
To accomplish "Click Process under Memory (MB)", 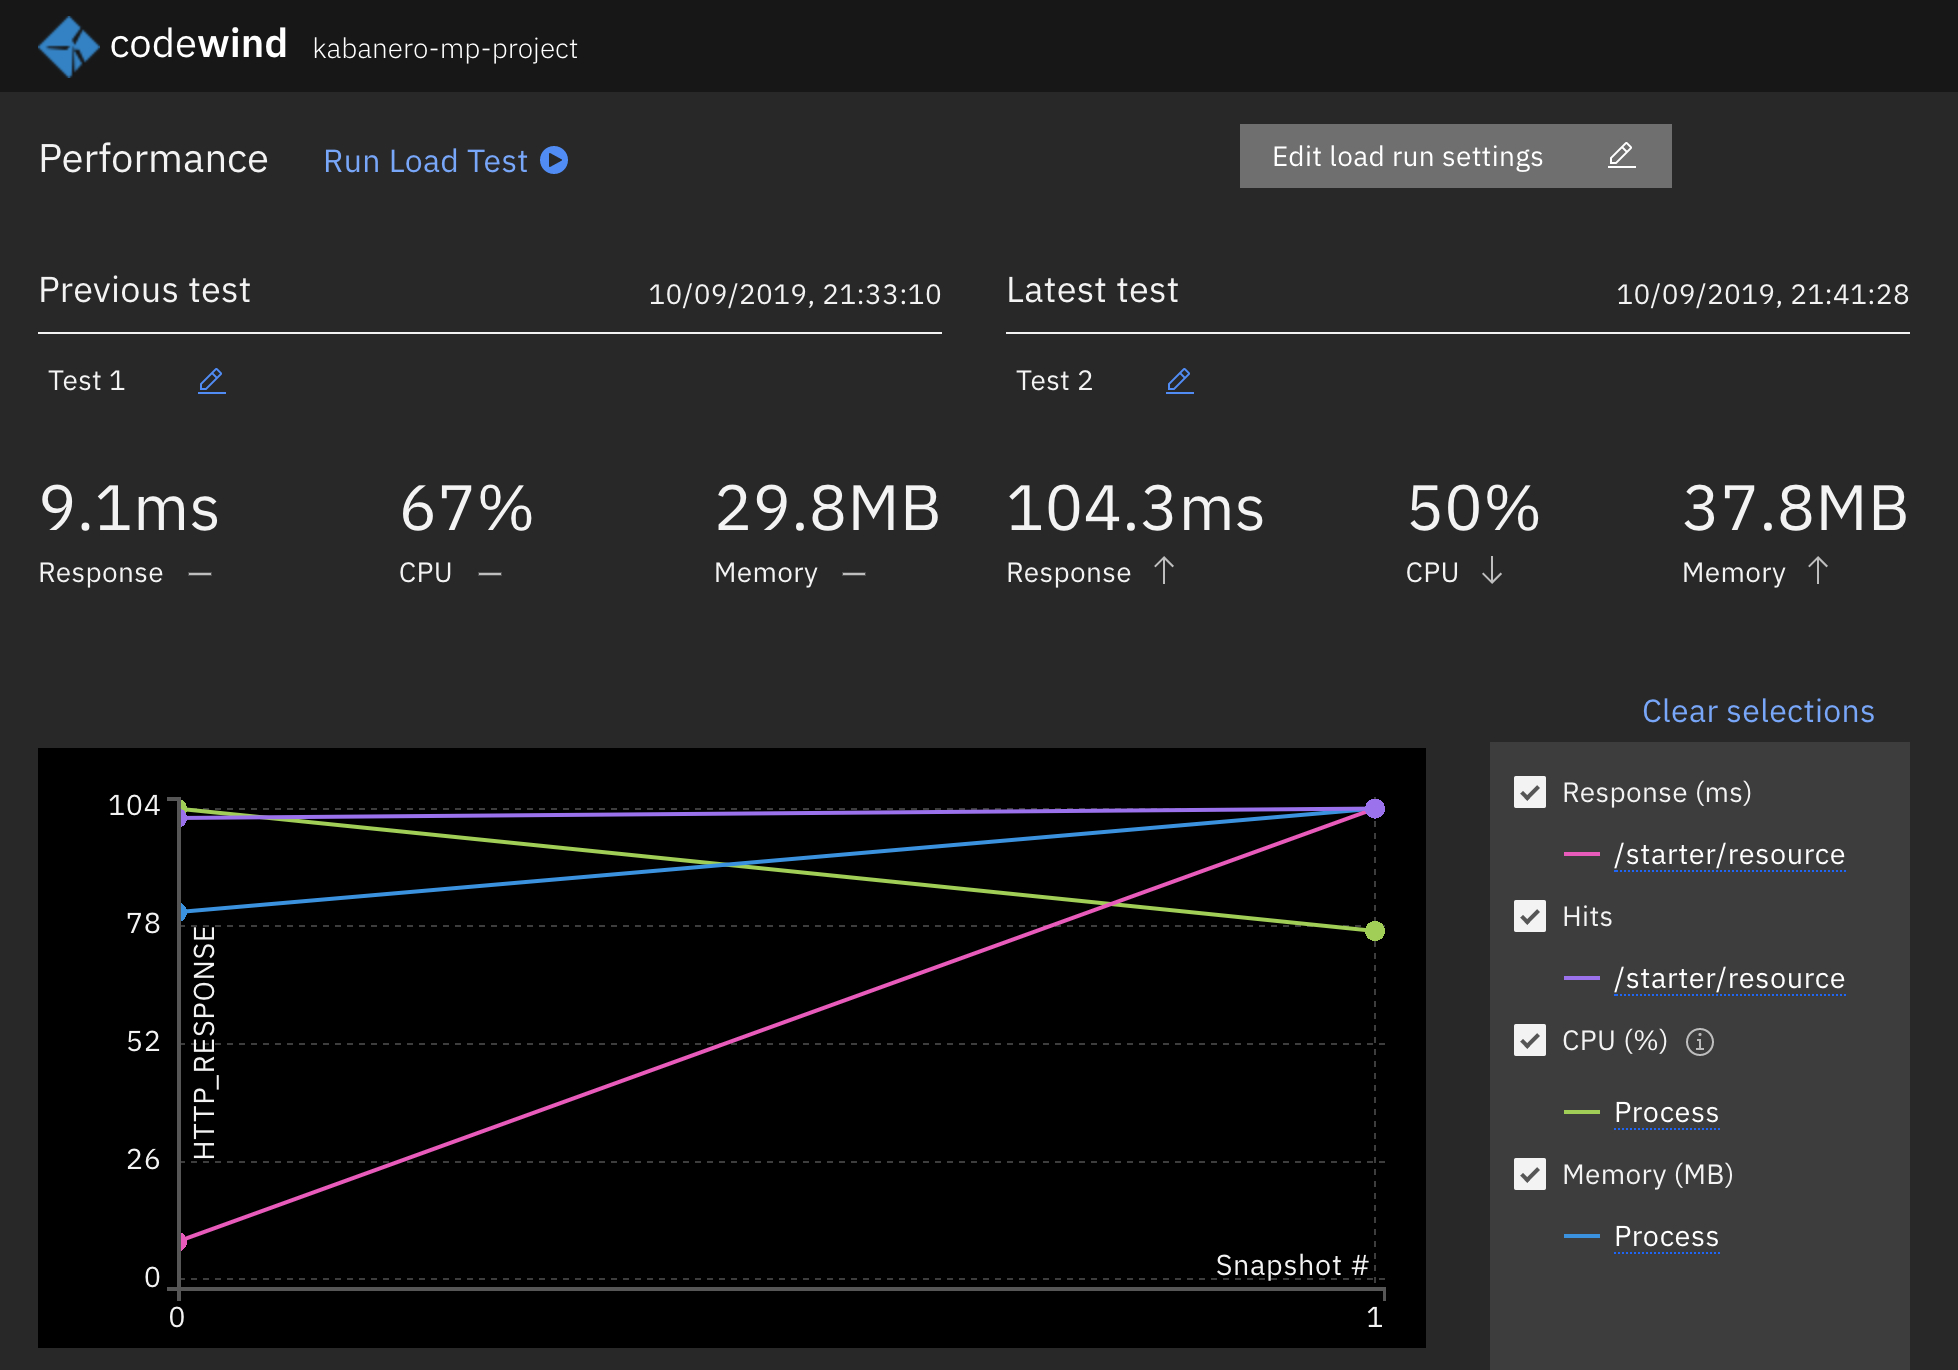I will click(1665, 1236).
